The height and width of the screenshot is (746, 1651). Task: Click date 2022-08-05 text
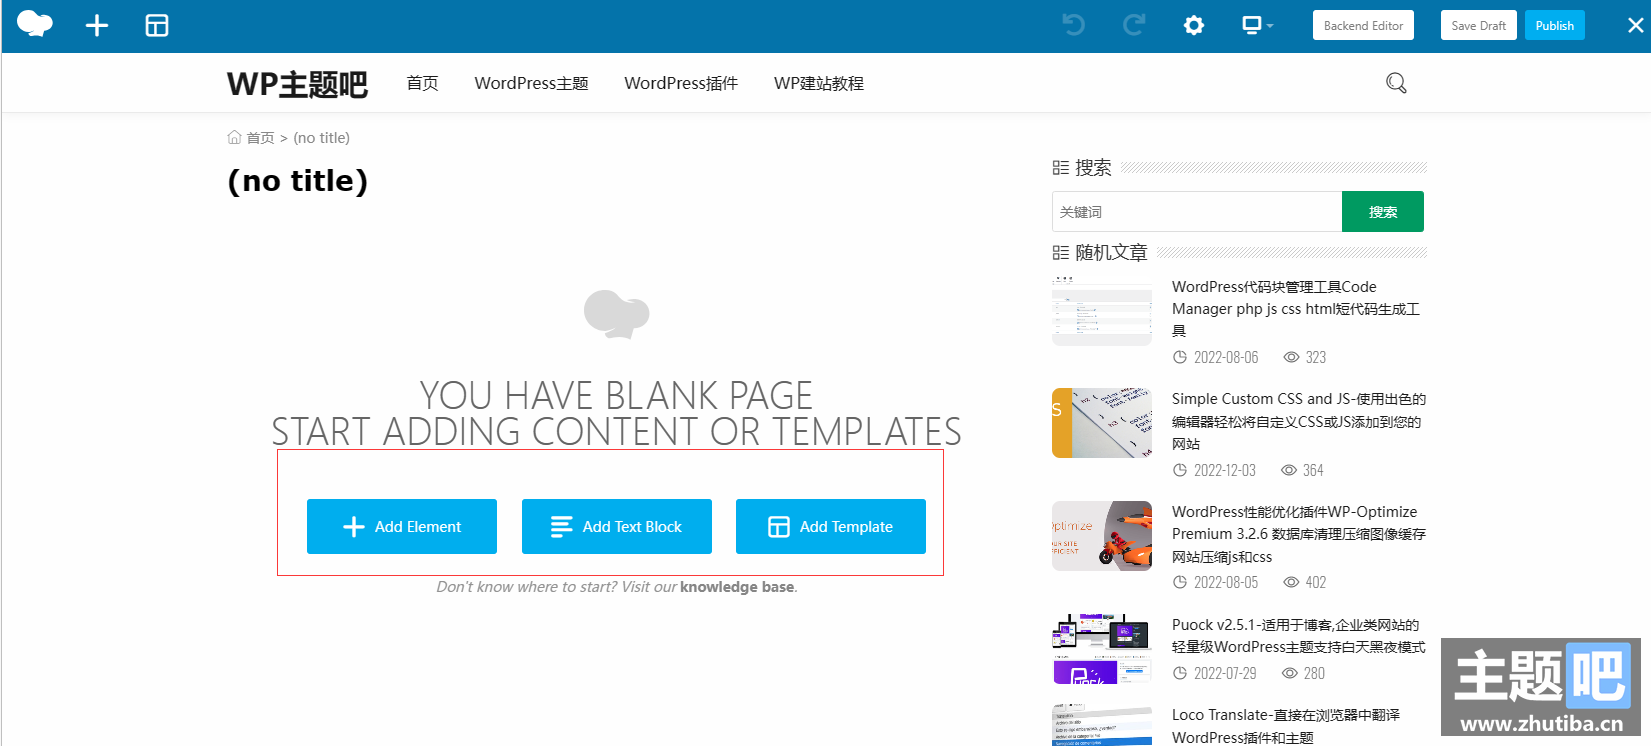(x=1226, y=582)
